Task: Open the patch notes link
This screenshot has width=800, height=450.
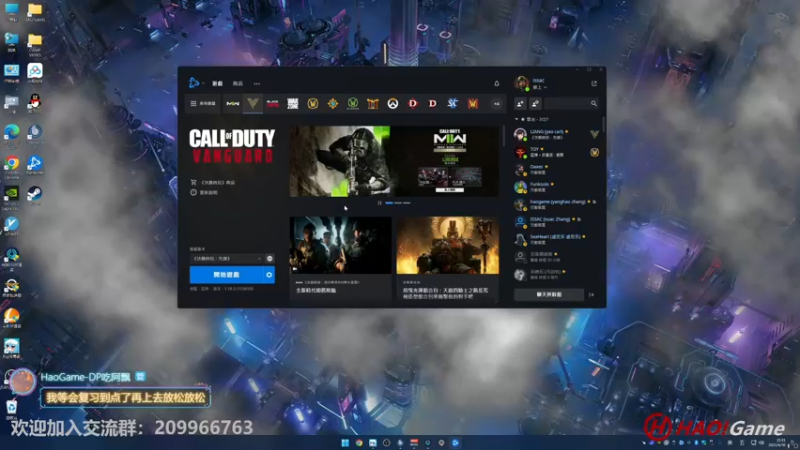Action: (x=205, y=192)
